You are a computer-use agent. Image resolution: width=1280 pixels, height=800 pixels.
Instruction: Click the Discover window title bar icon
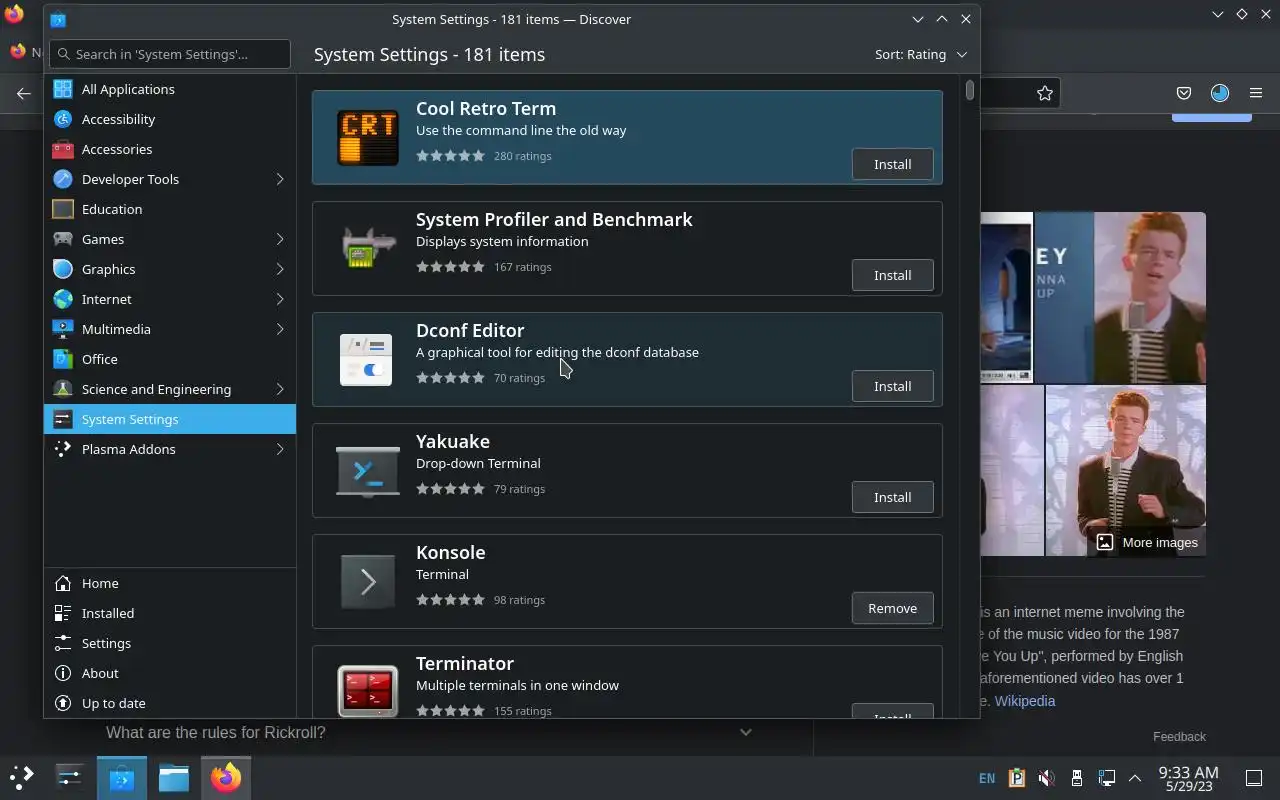click(x=58, y=19)
